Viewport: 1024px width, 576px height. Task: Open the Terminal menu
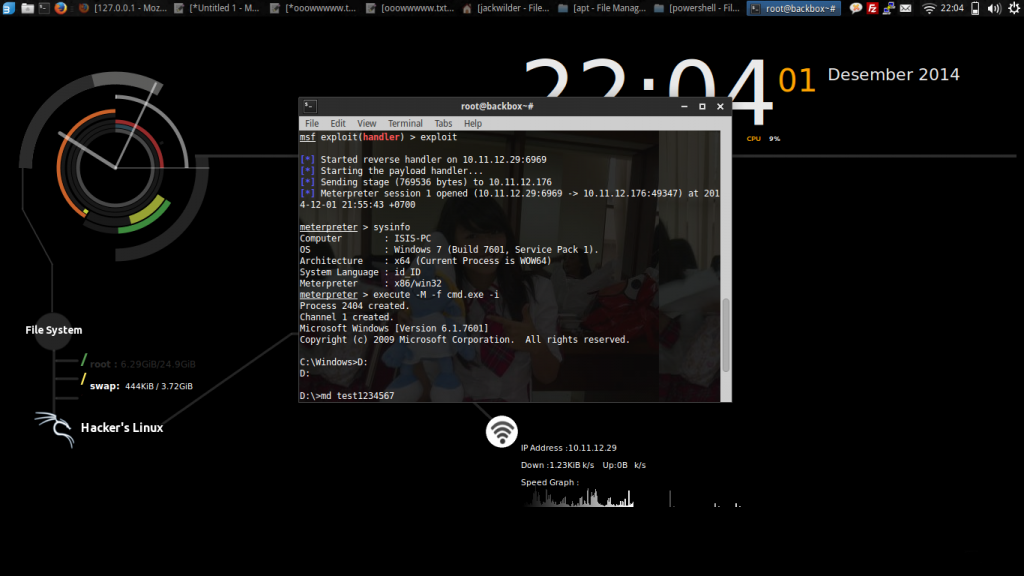pos(405,123)
